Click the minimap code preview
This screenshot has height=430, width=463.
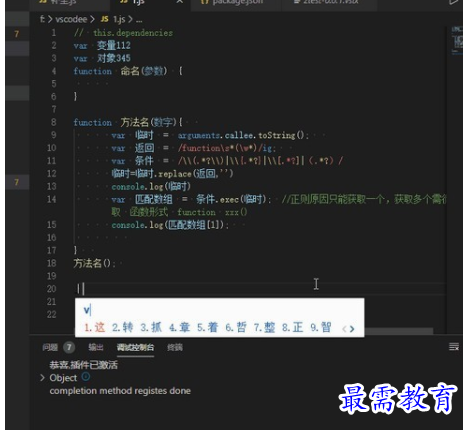tap(457, 40)
